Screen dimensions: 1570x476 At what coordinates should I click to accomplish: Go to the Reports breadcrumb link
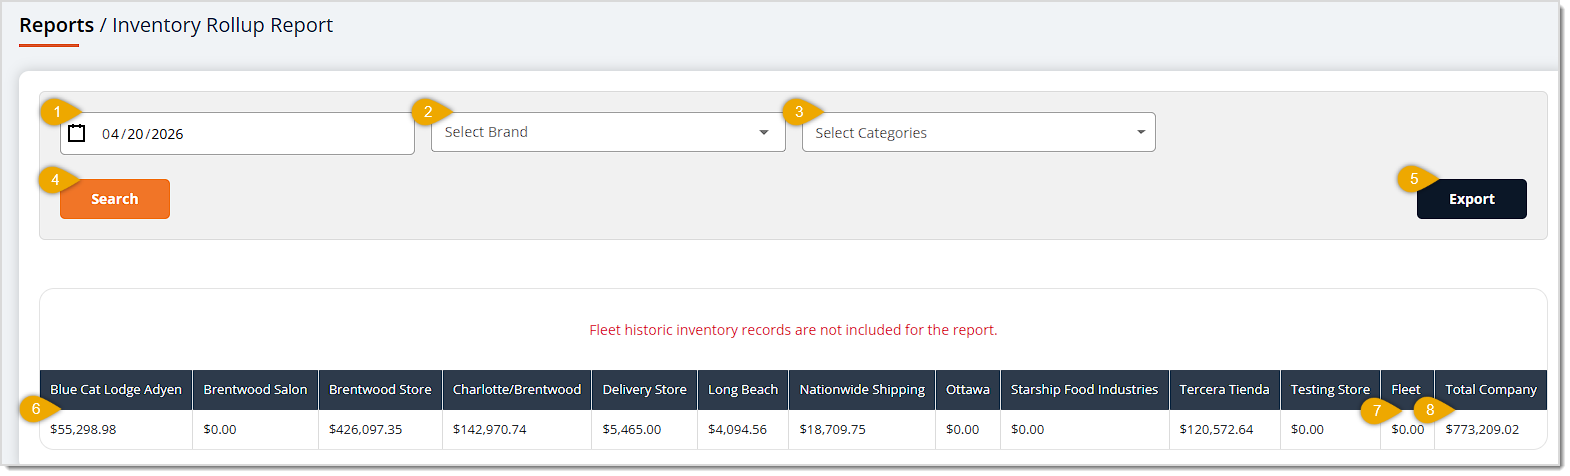tap(57, 25)
